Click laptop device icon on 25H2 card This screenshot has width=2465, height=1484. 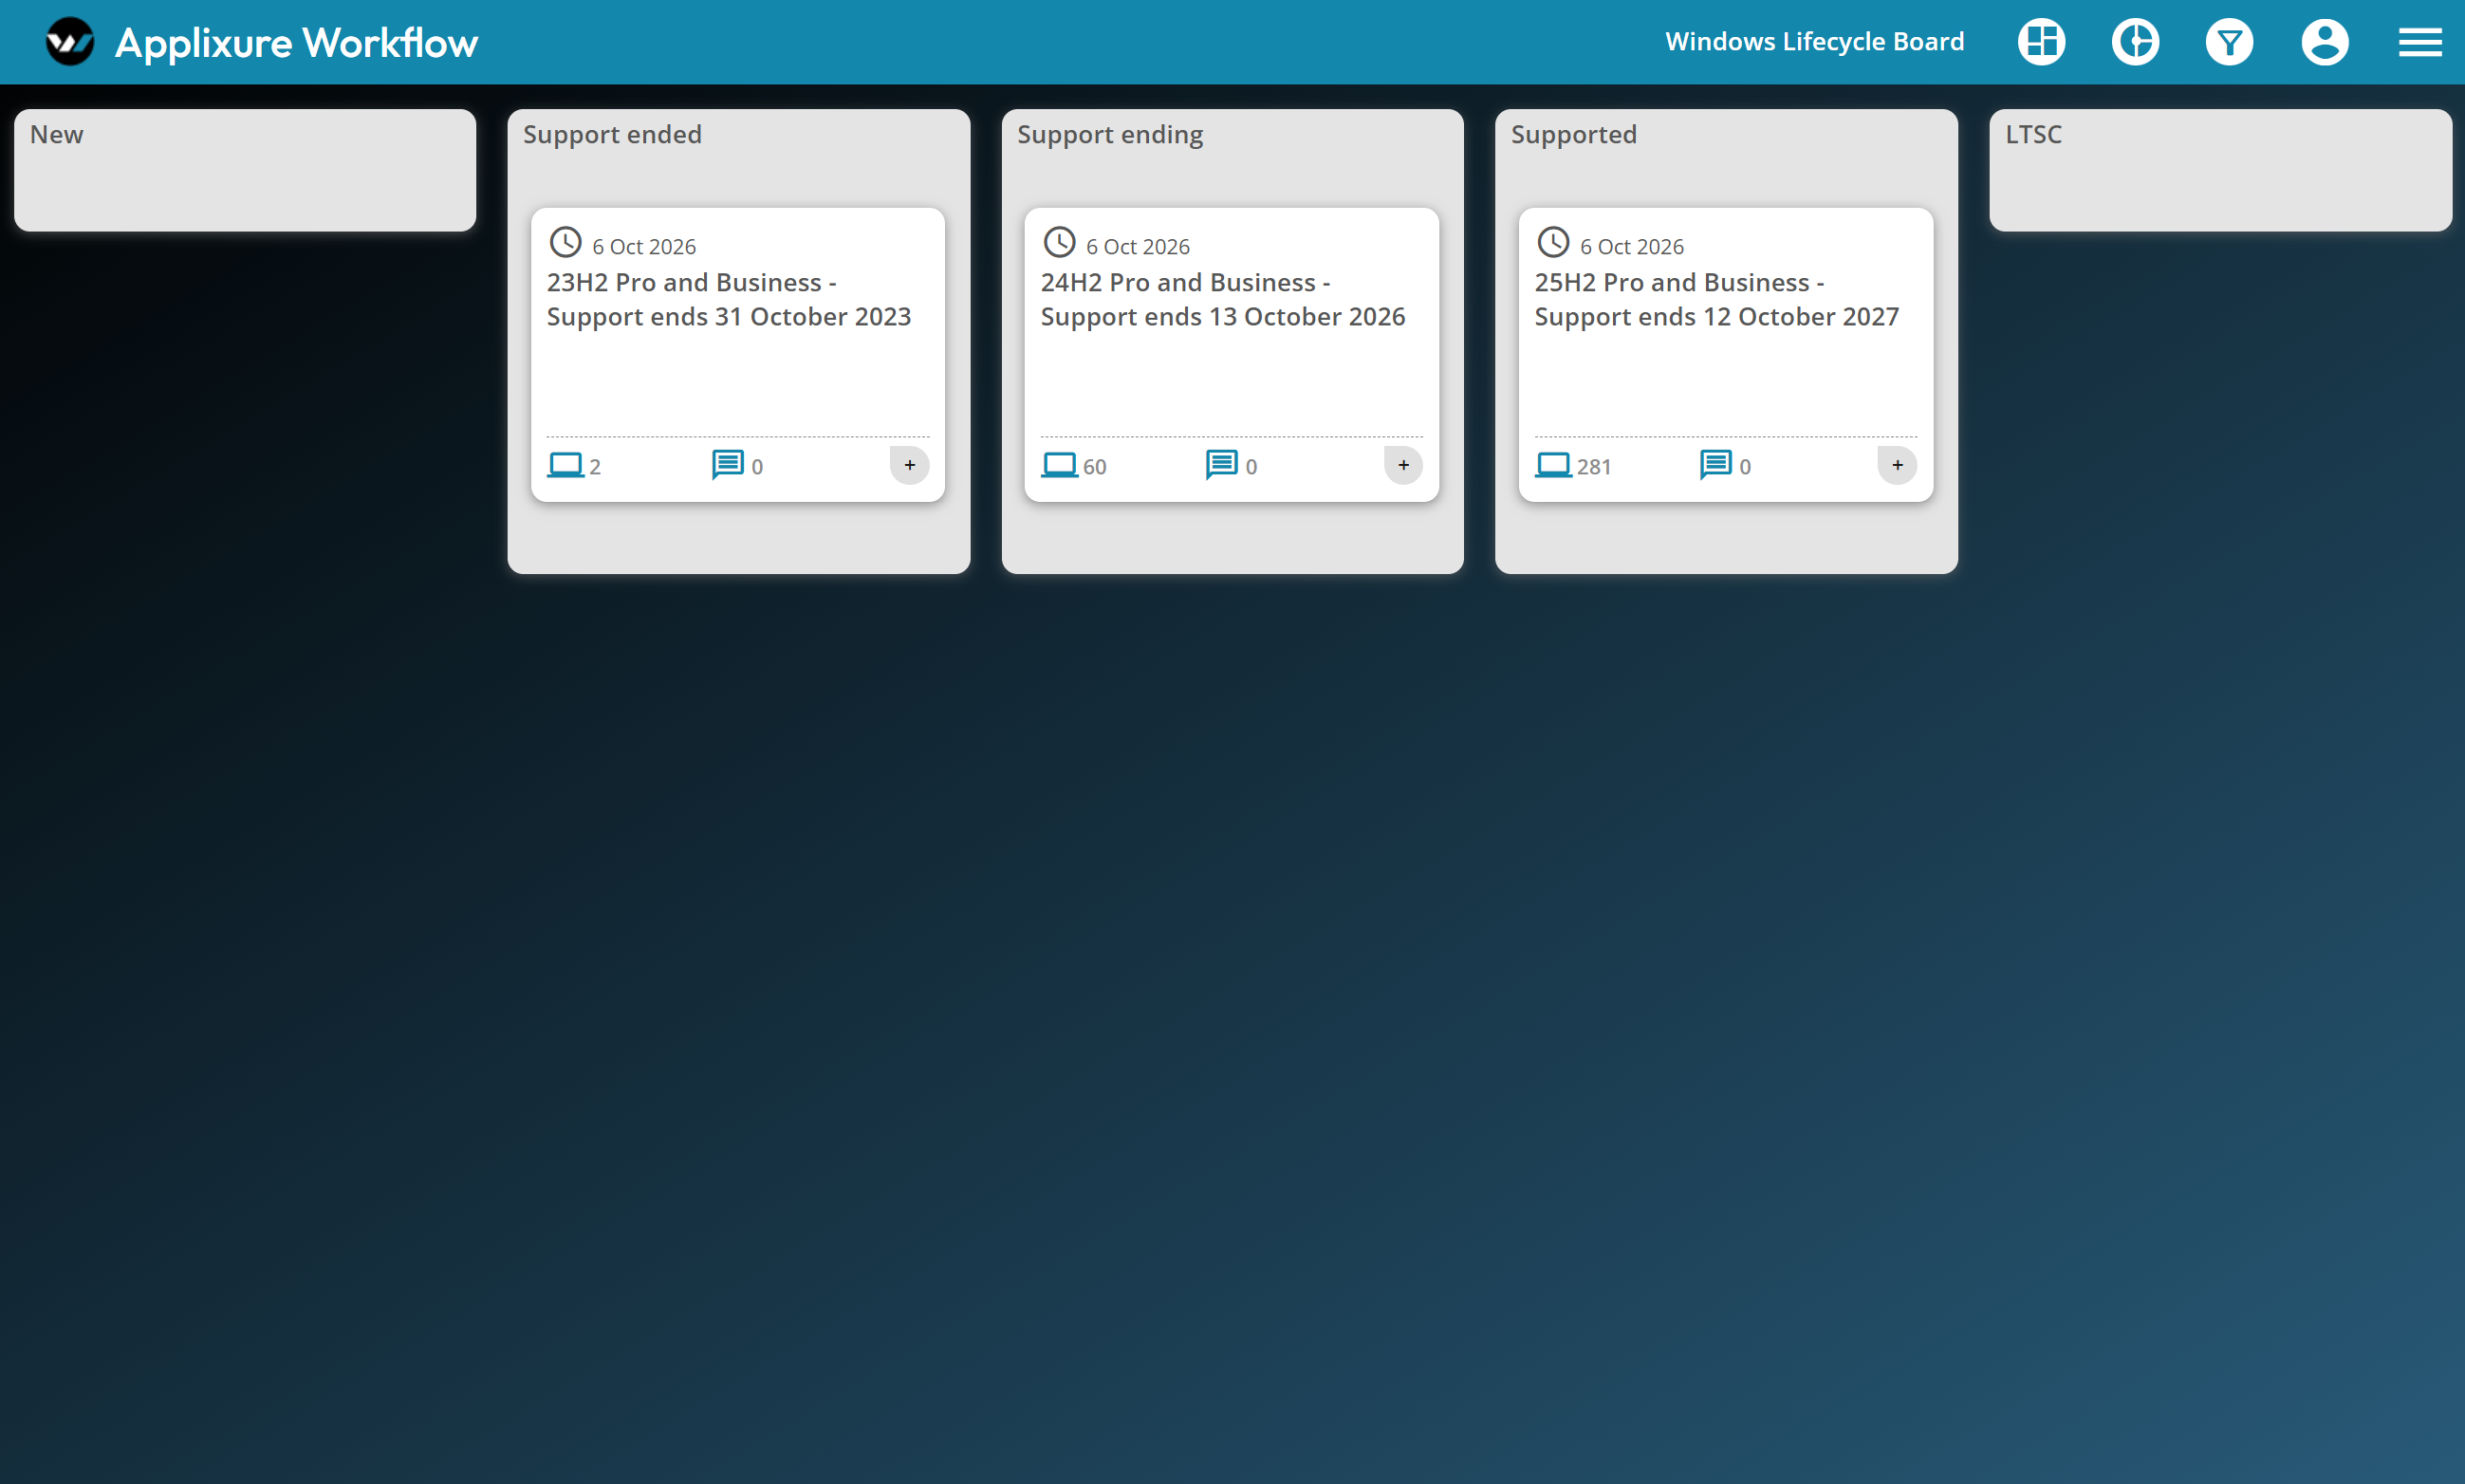[1553, 465]
